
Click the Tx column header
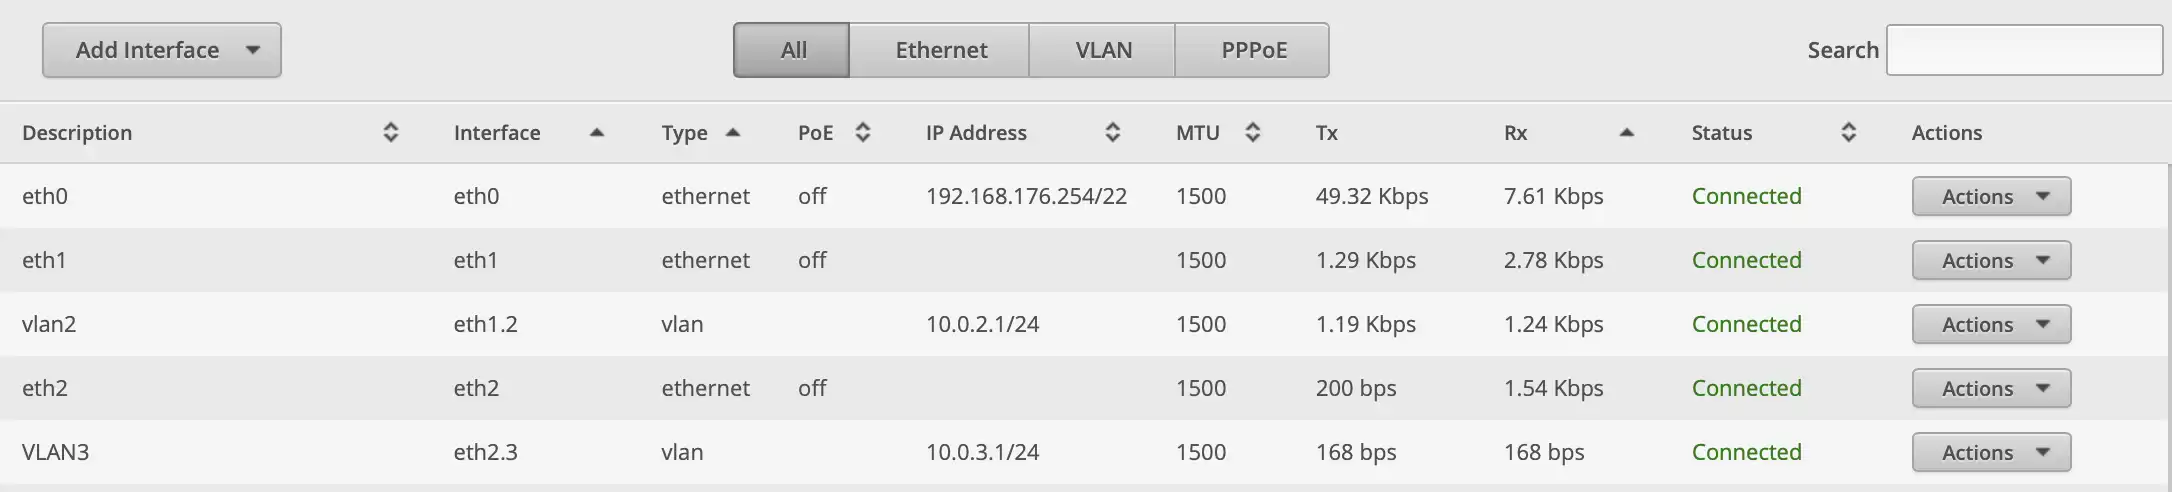click(1327, 132)
